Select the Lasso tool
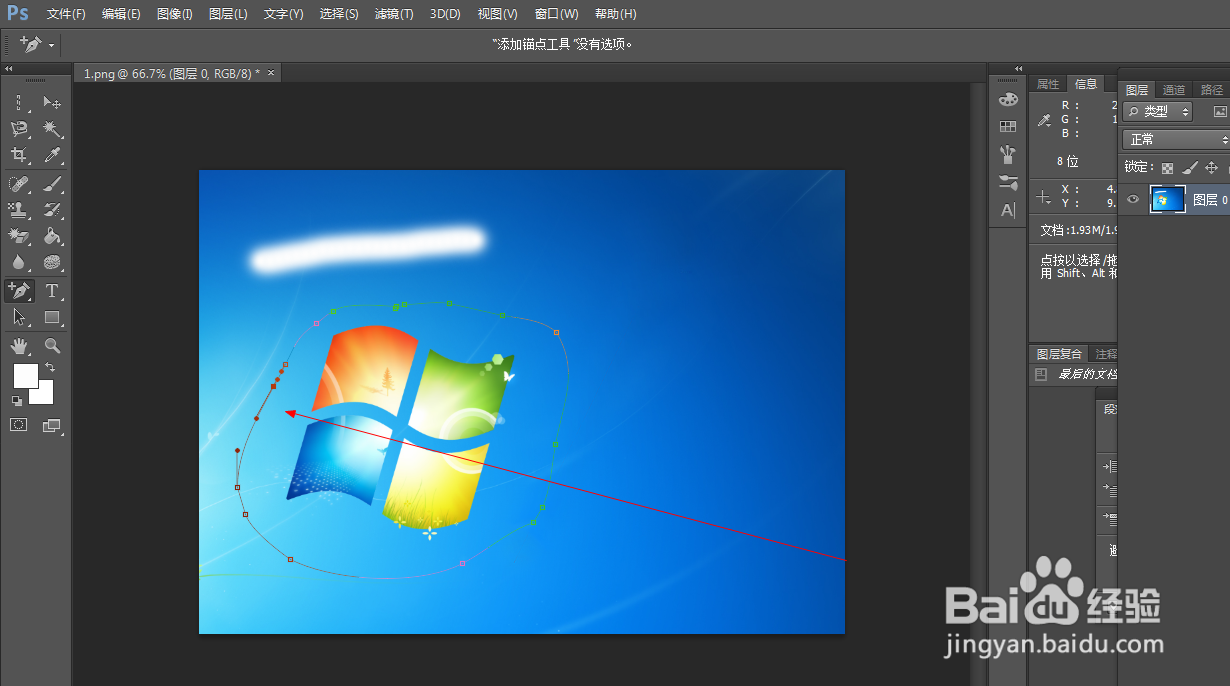Viewport: 1230px width, 686px height. tap(19, 129)
